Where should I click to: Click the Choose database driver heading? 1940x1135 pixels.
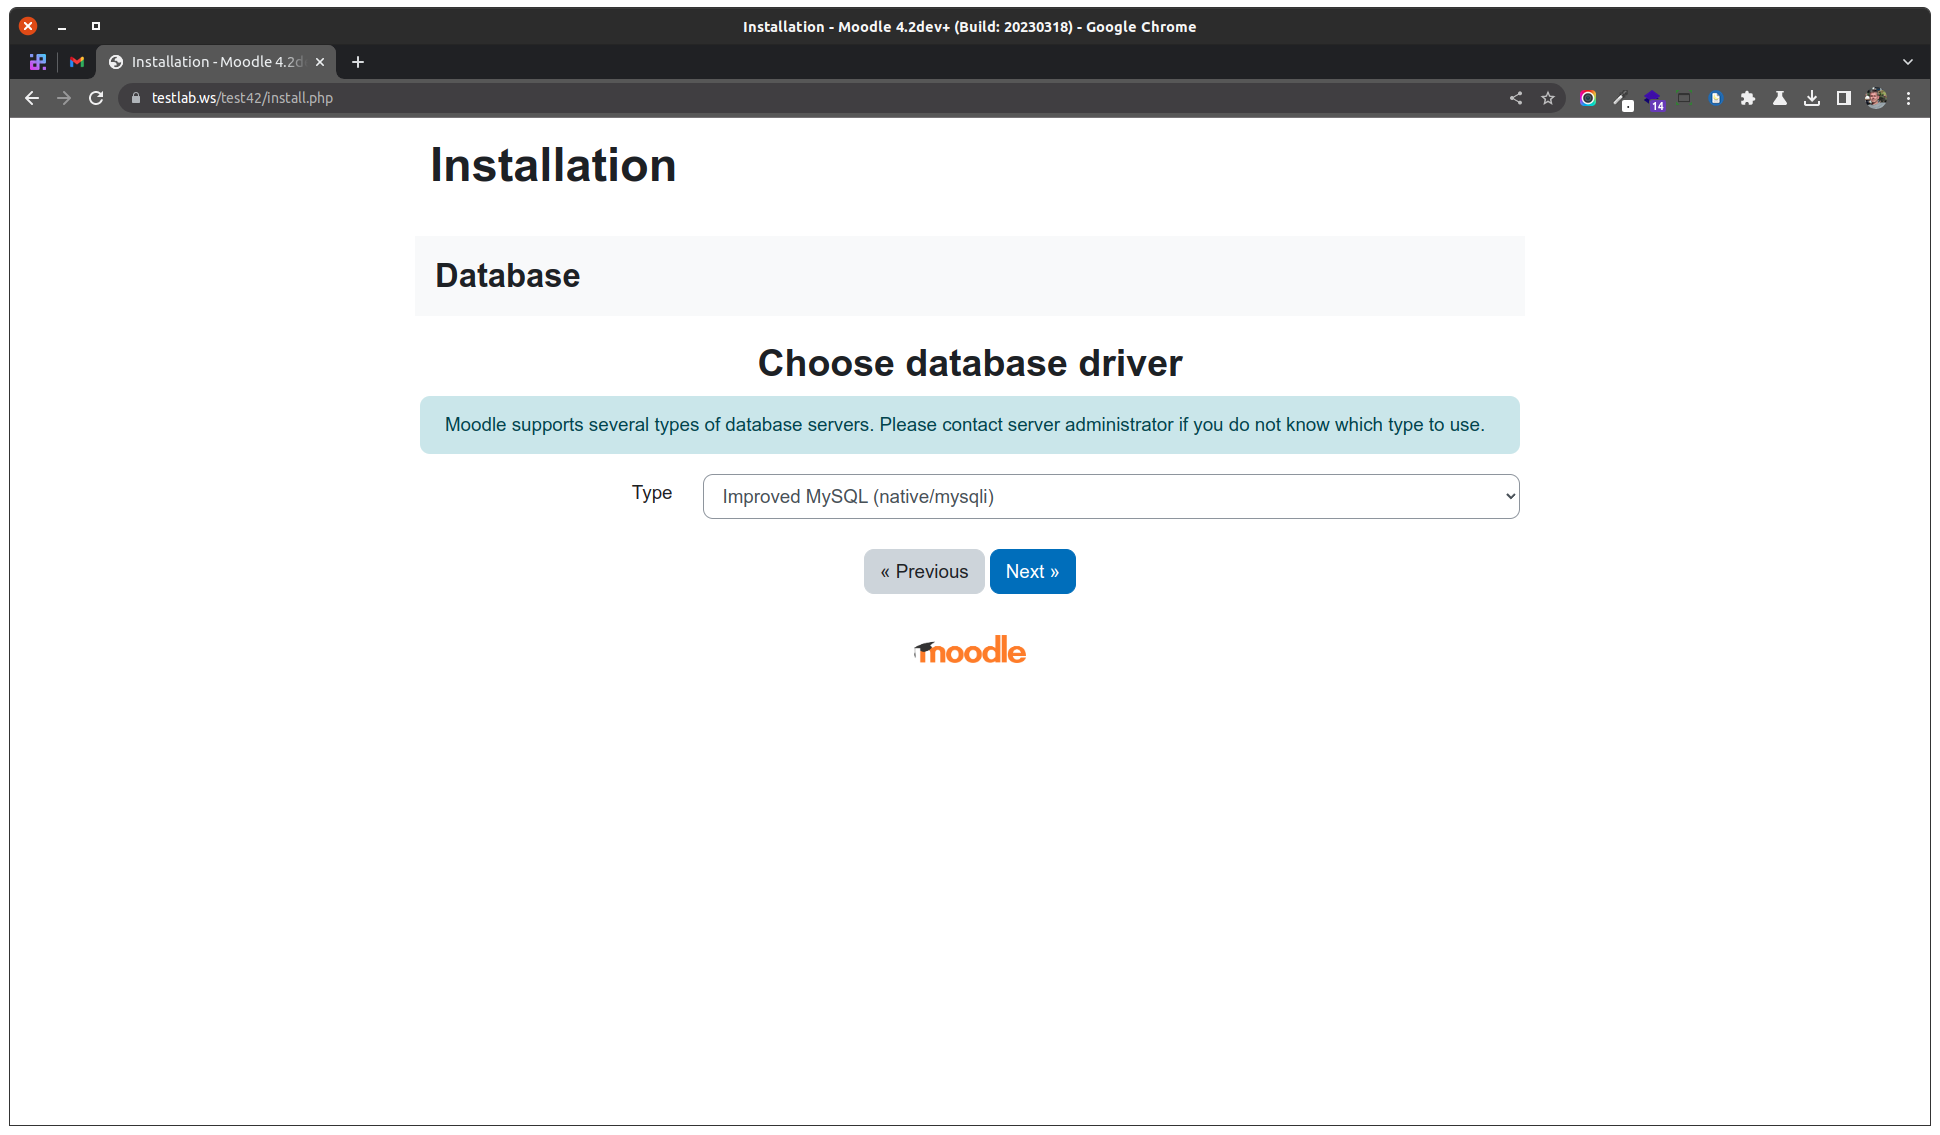[x=970, y=363]
